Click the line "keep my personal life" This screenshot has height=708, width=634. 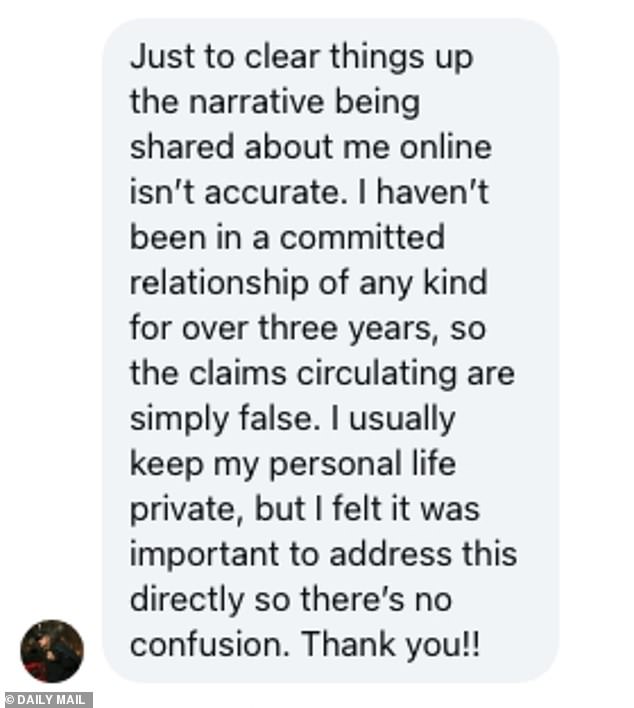292,463
